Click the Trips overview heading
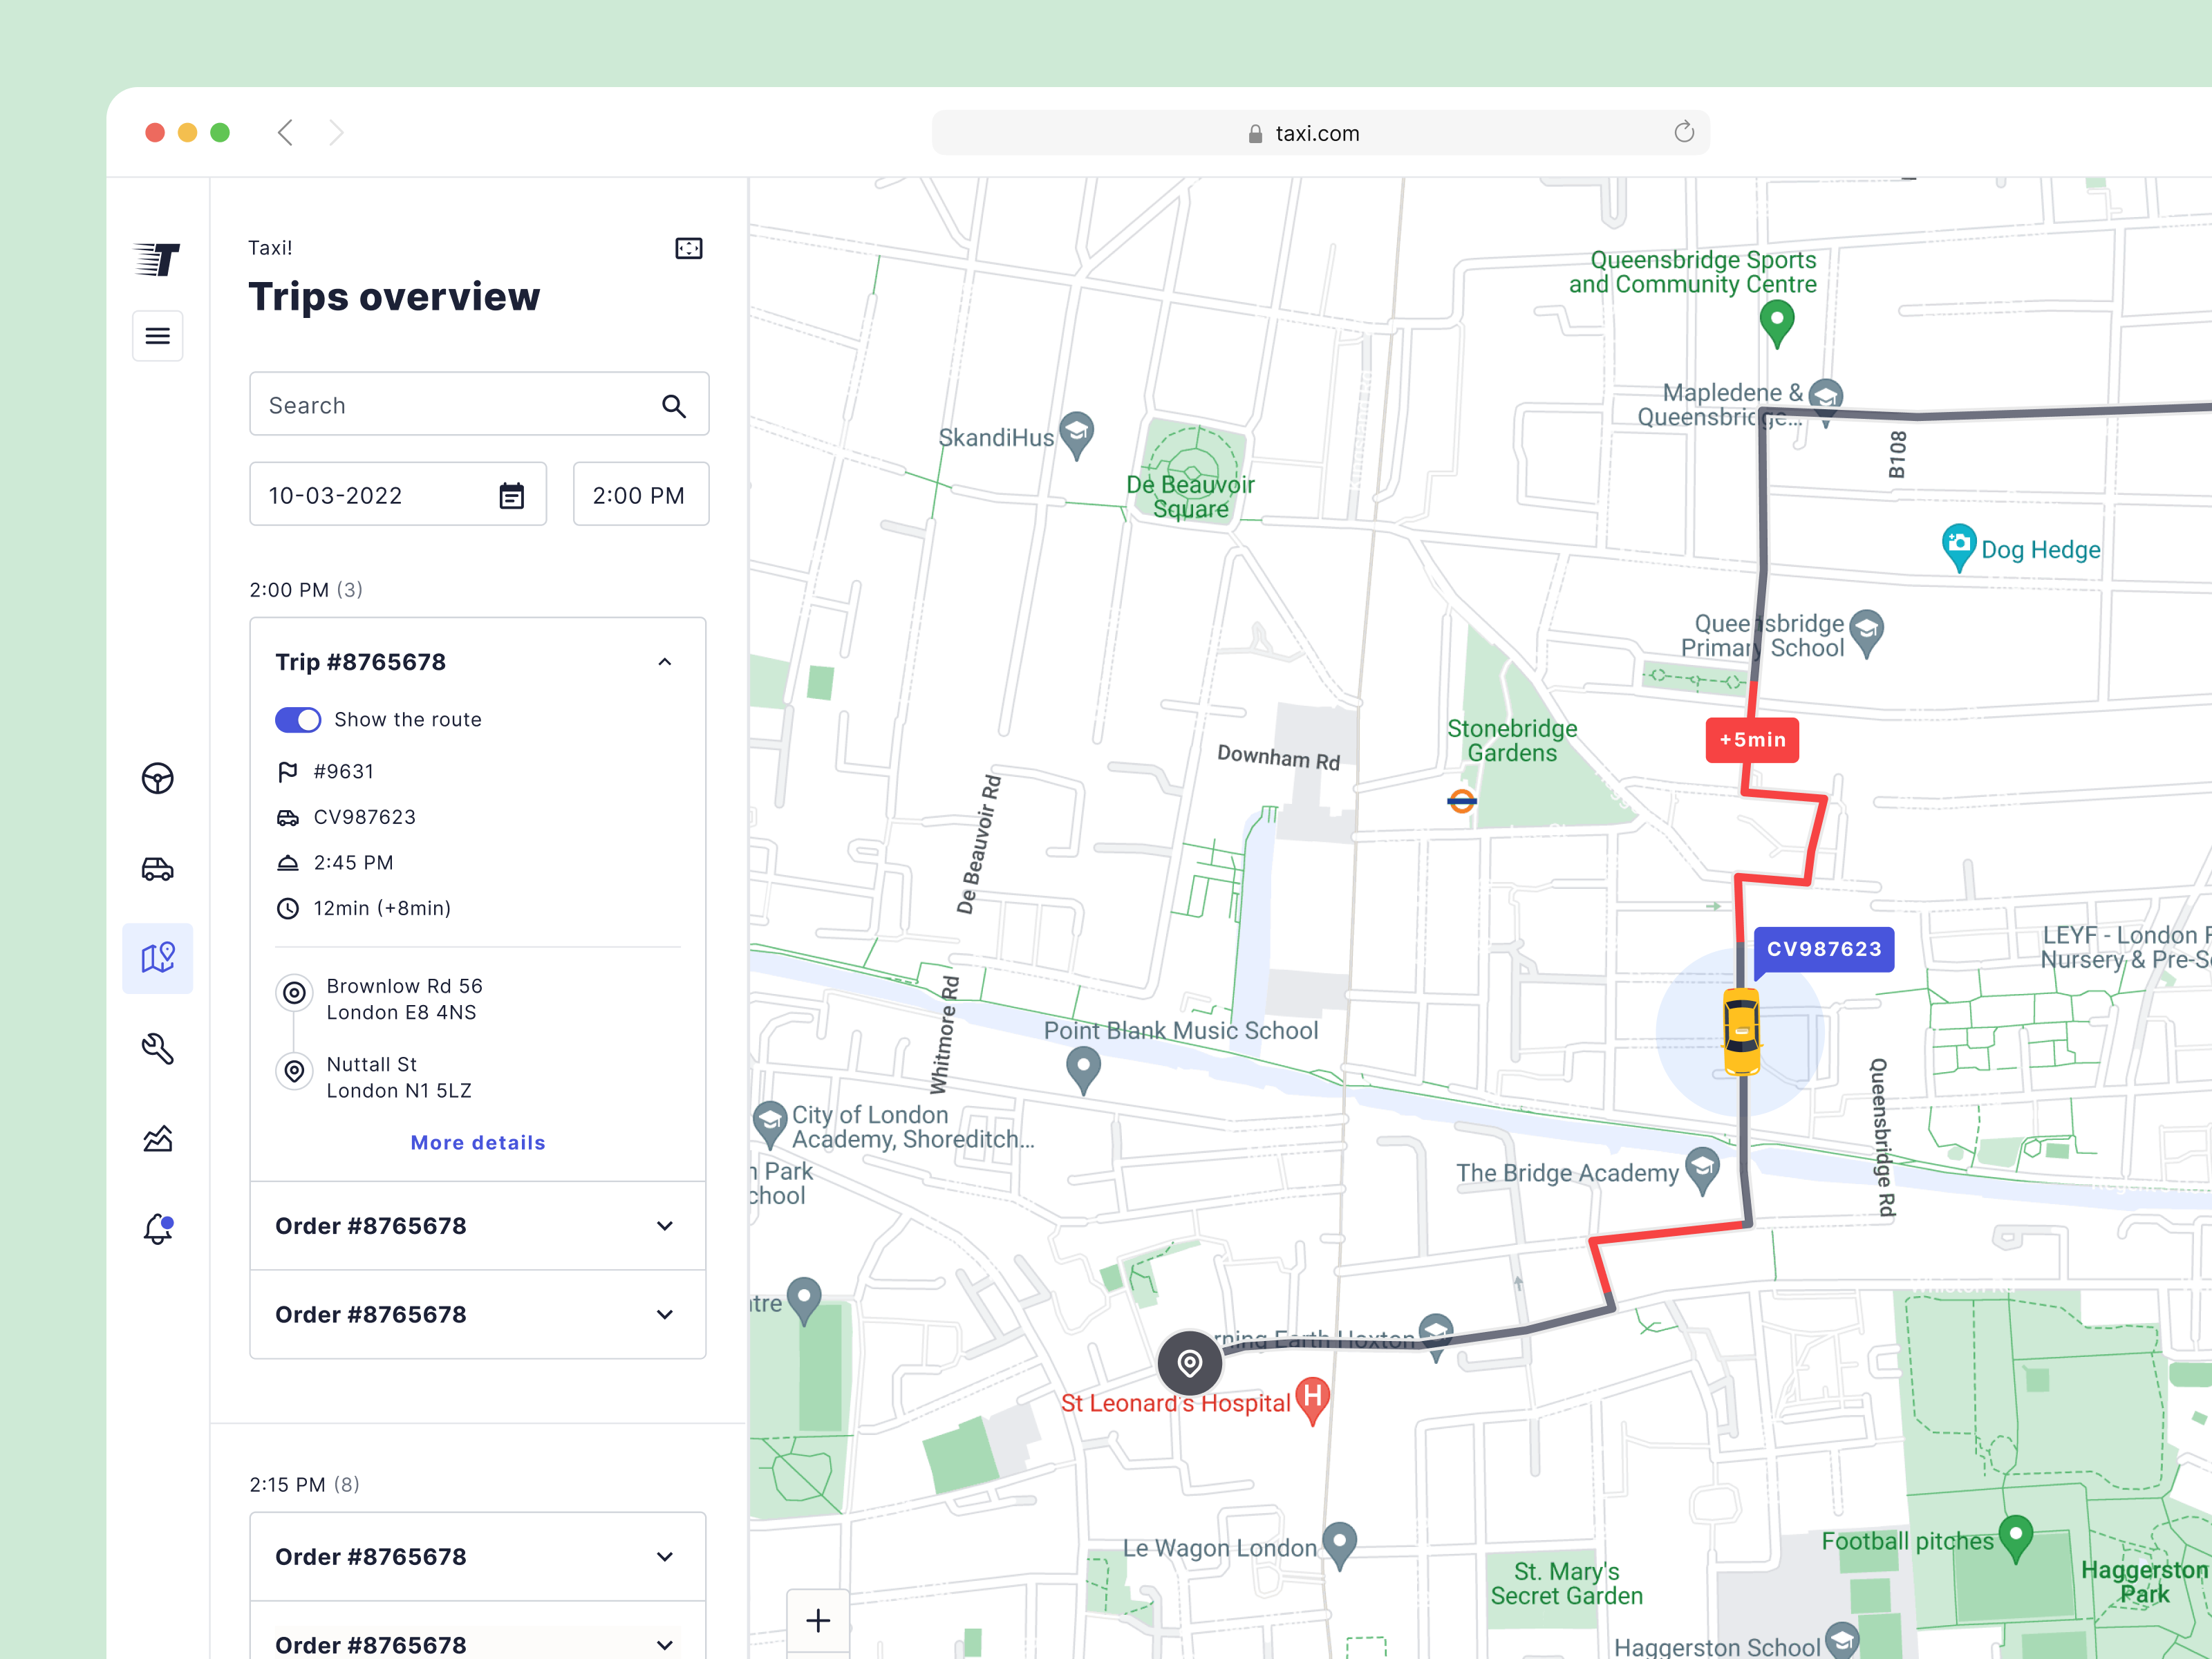This screenshot has height=1659, width=2212. pos(394,297)
